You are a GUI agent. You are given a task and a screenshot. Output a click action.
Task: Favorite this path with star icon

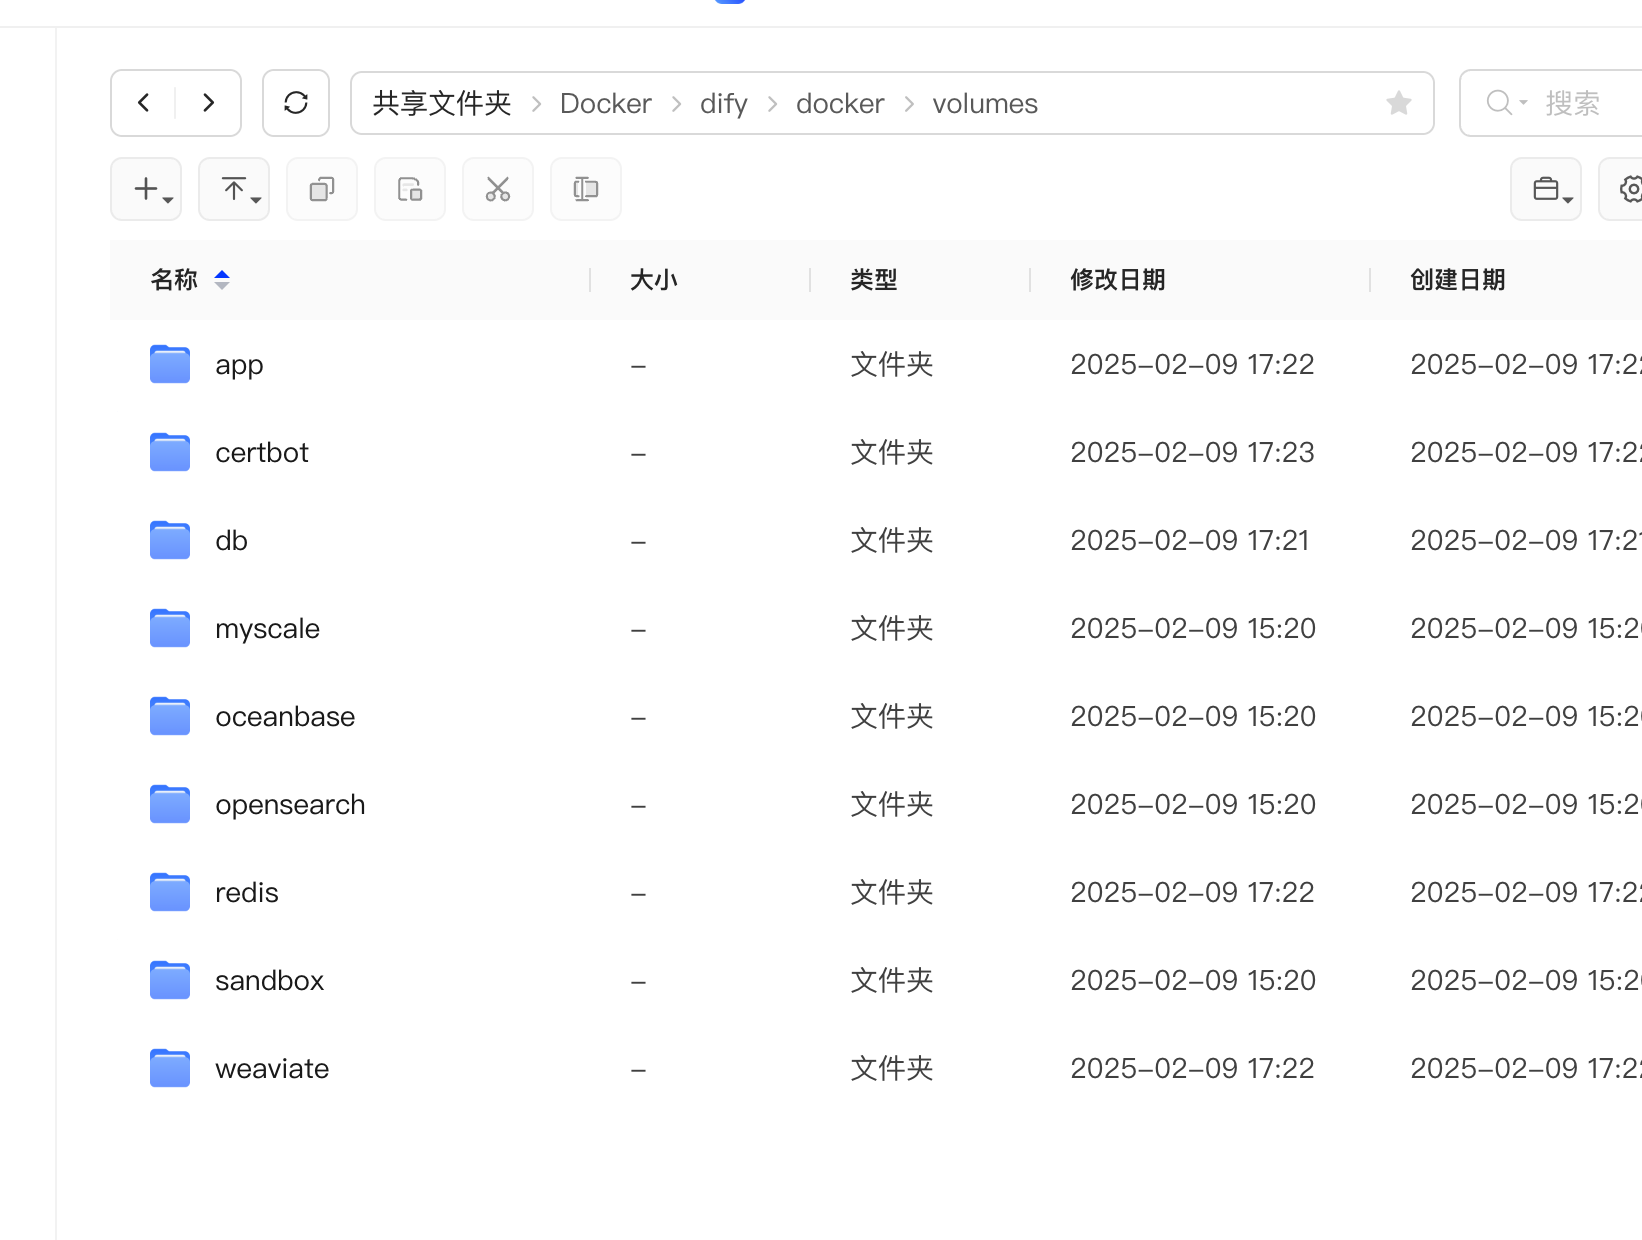pos(1399,103)
